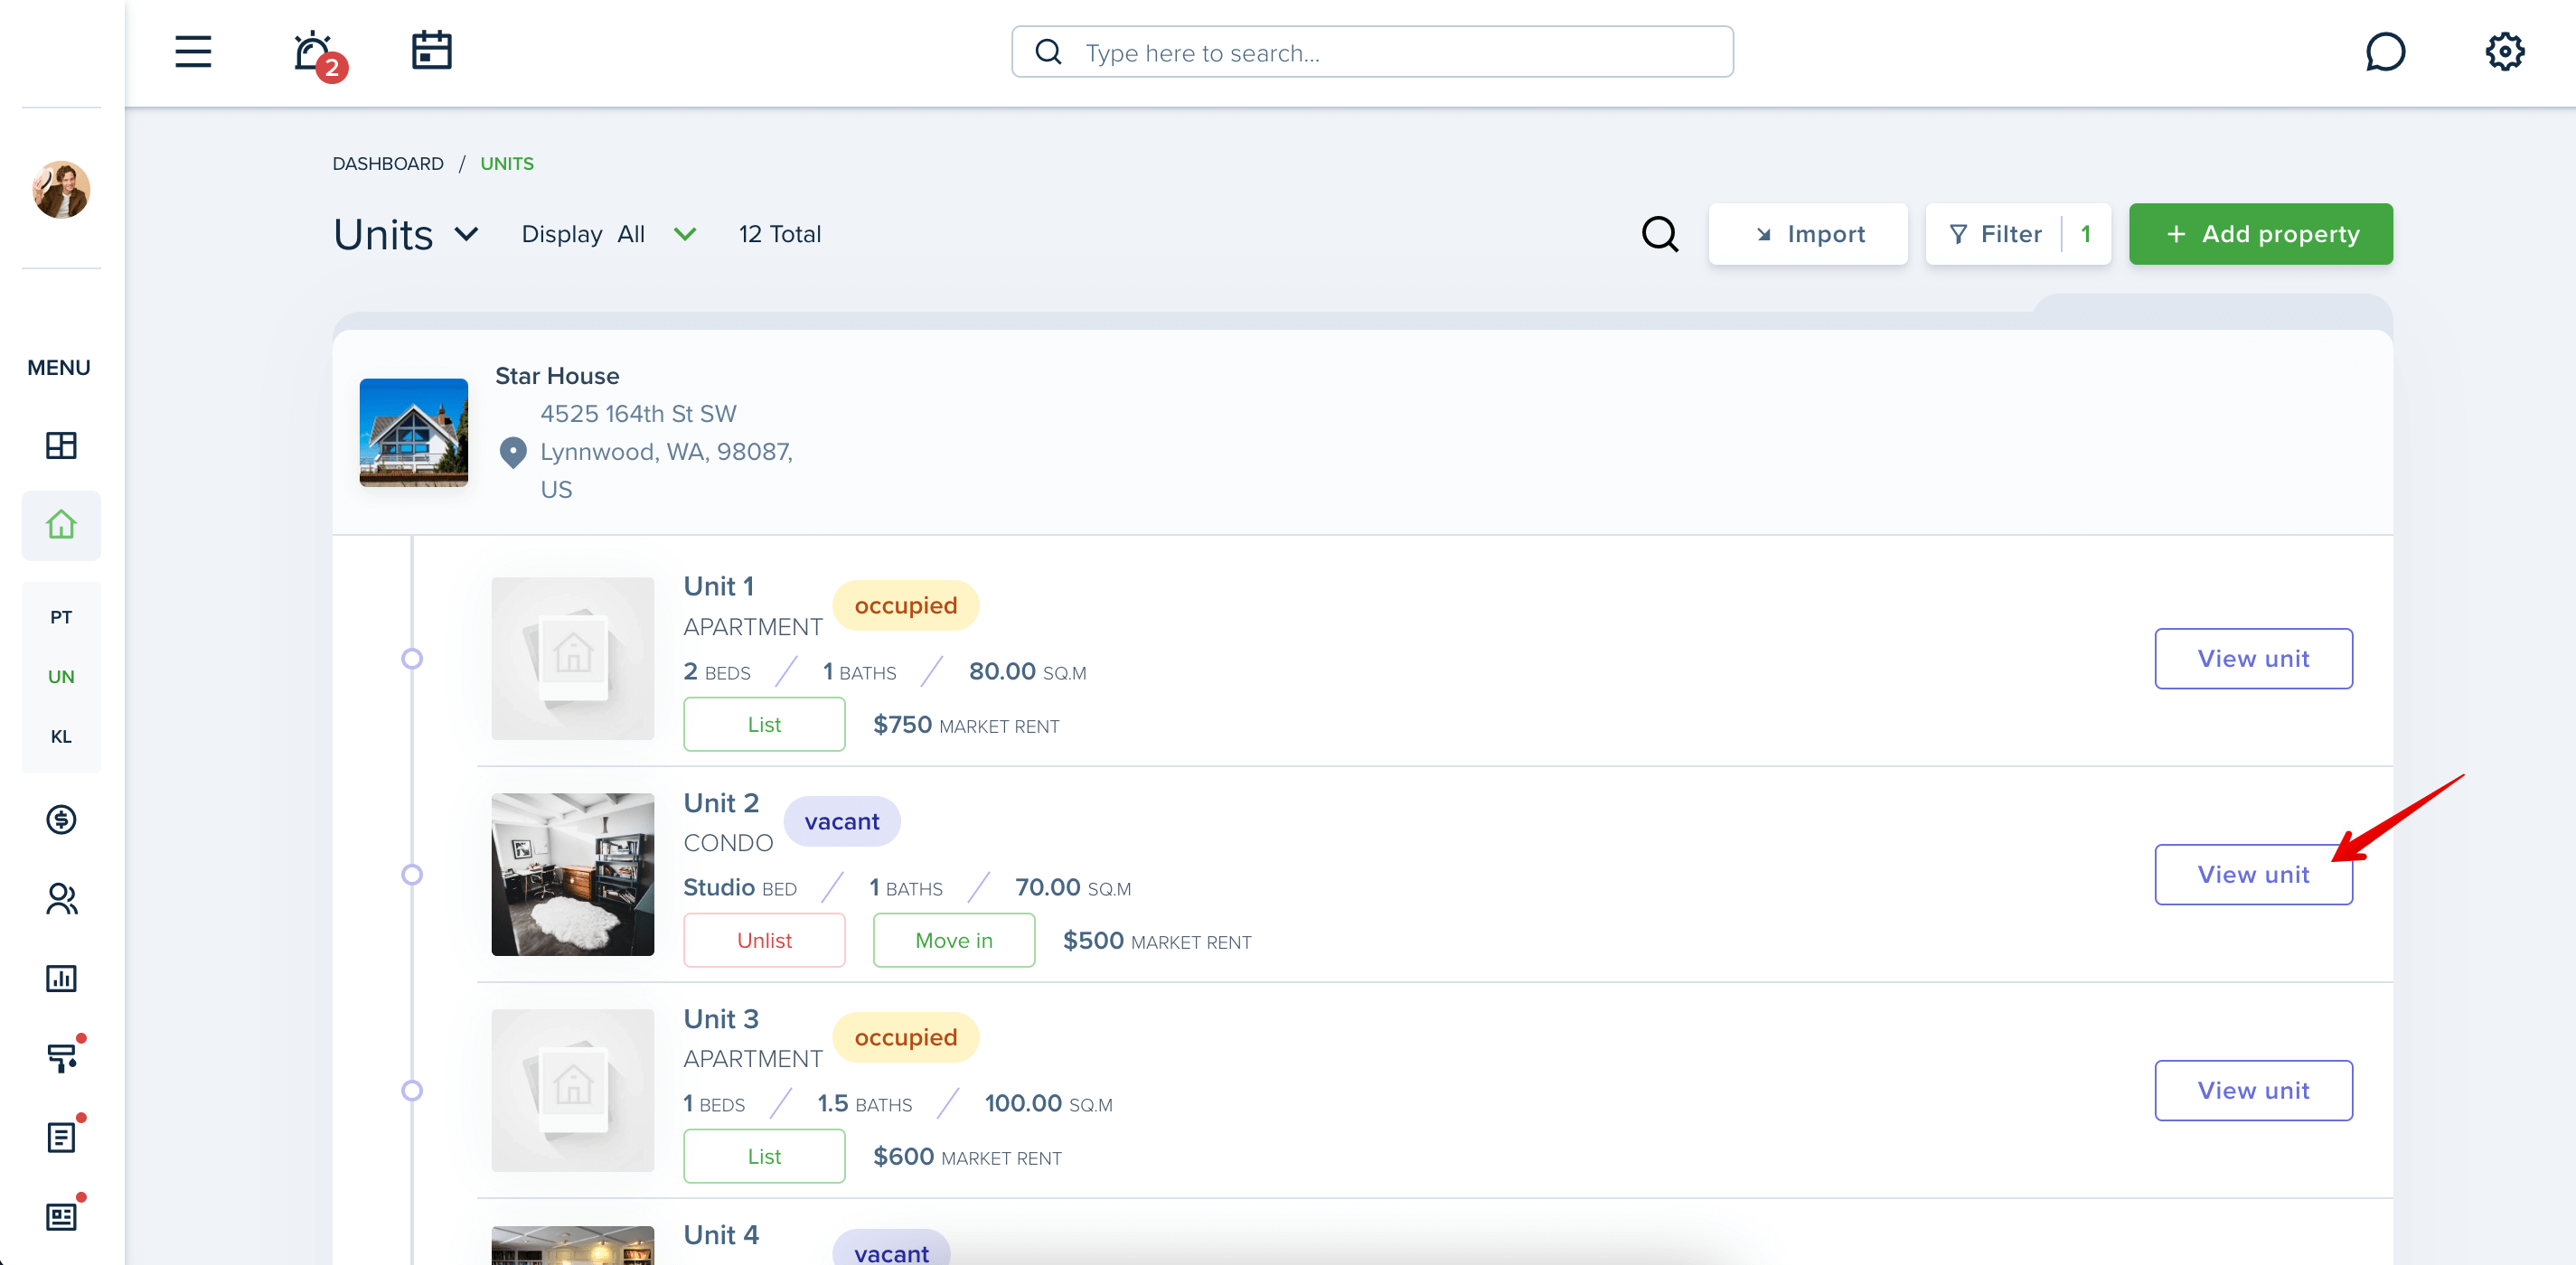Click the Star House property name
This screenshot has width=2576, height=1265.
557,376
